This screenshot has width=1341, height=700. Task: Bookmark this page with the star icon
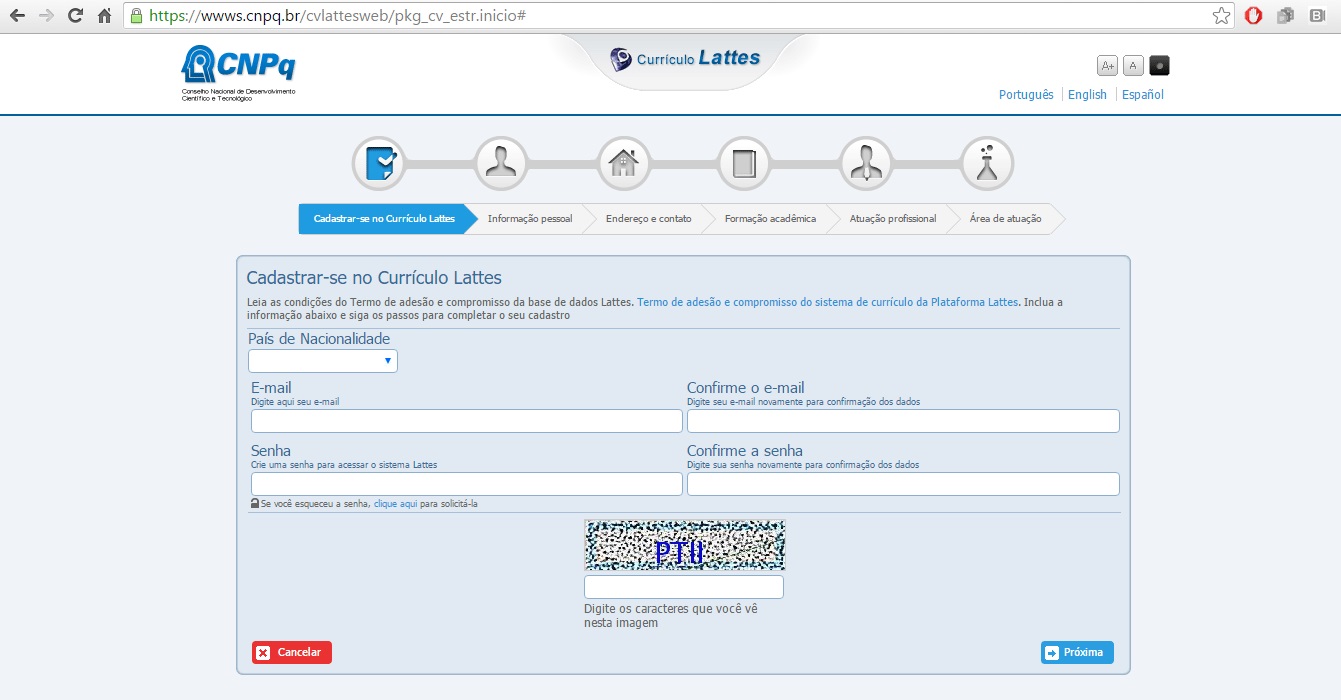[1221, 16]
